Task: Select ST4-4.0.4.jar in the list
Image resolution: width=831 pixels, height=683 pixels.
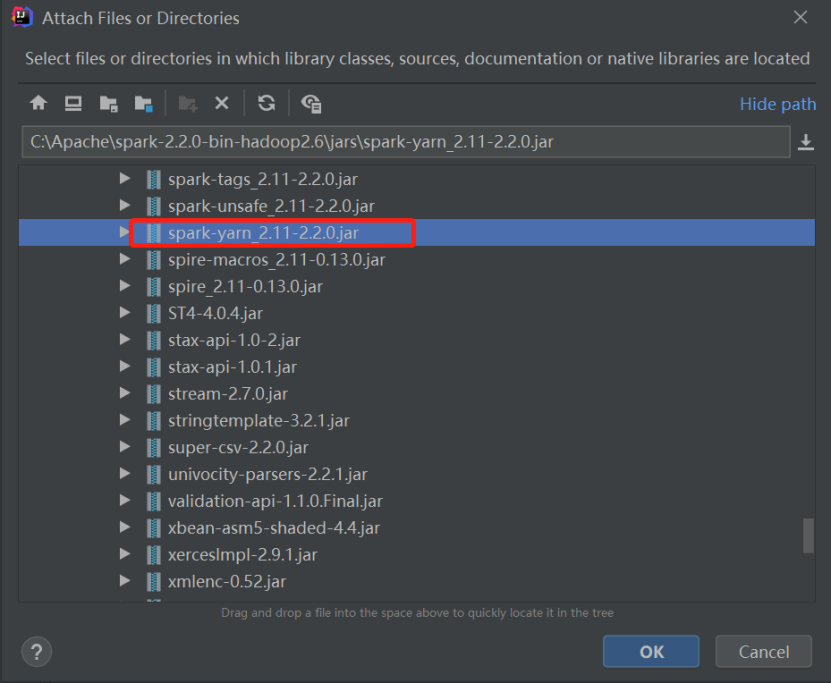Action: [213, 313]
